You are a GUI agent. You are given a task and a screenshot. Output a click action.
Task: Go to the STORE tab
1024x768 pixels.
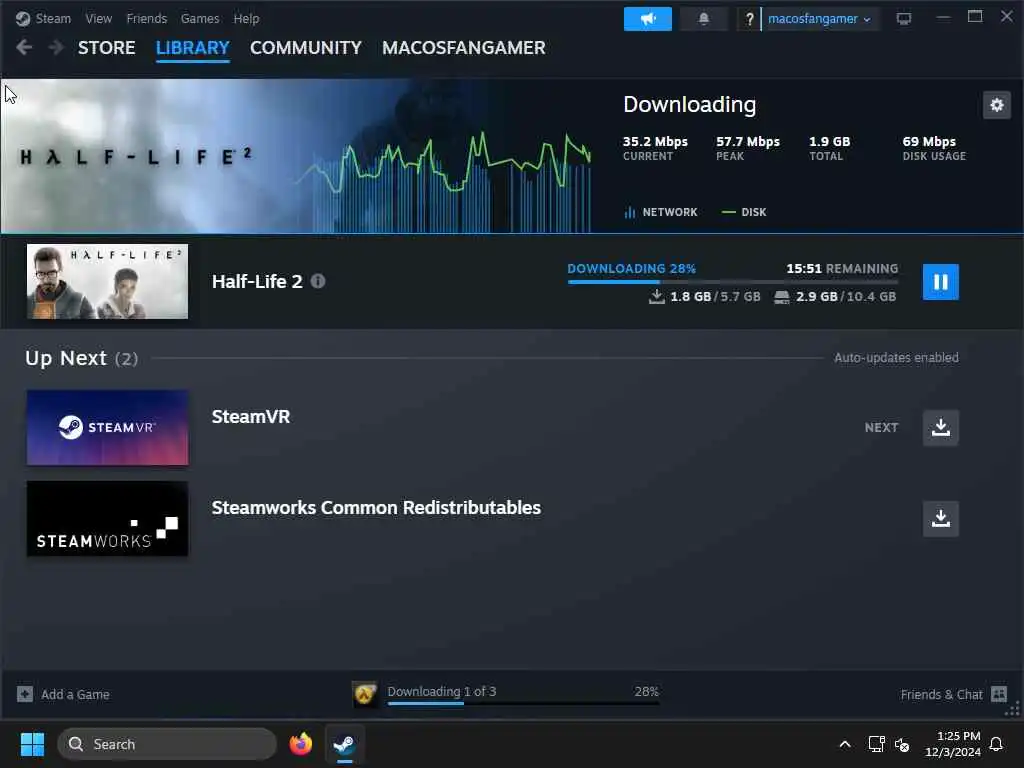(106, 48)
